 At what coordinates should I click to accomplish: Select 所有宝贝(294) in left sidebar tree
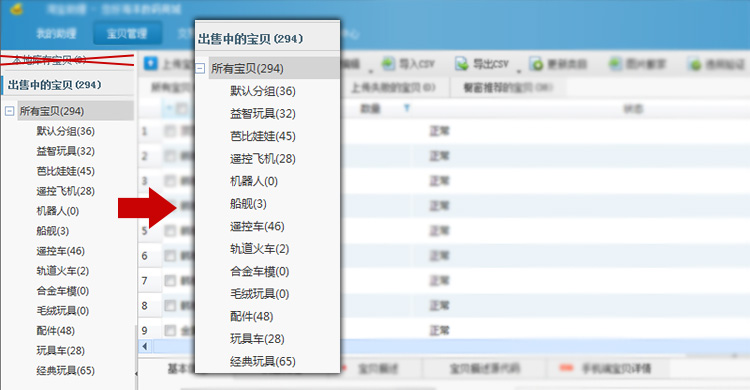pyautogui.click(x=52, y=111)
